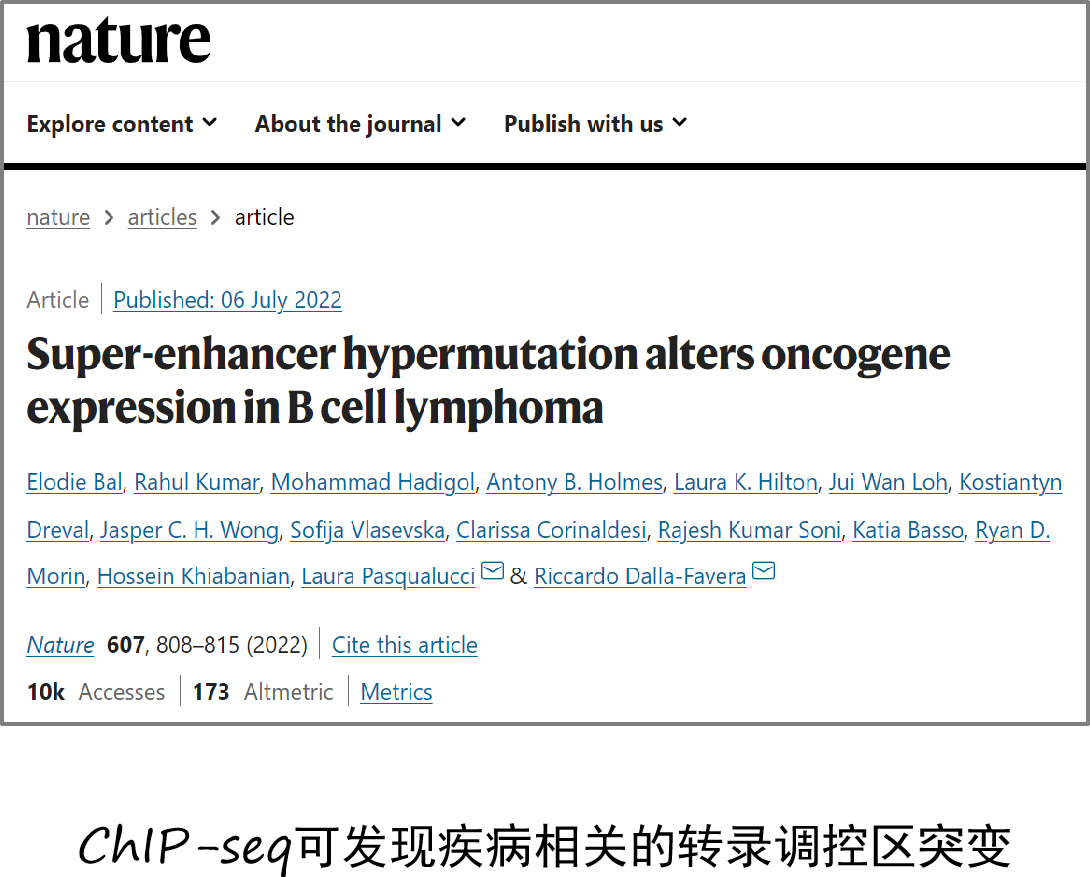View author Mohammad Hadigol
The width and height of the screenshot is (1090, 877).
[x=372, y=483]
